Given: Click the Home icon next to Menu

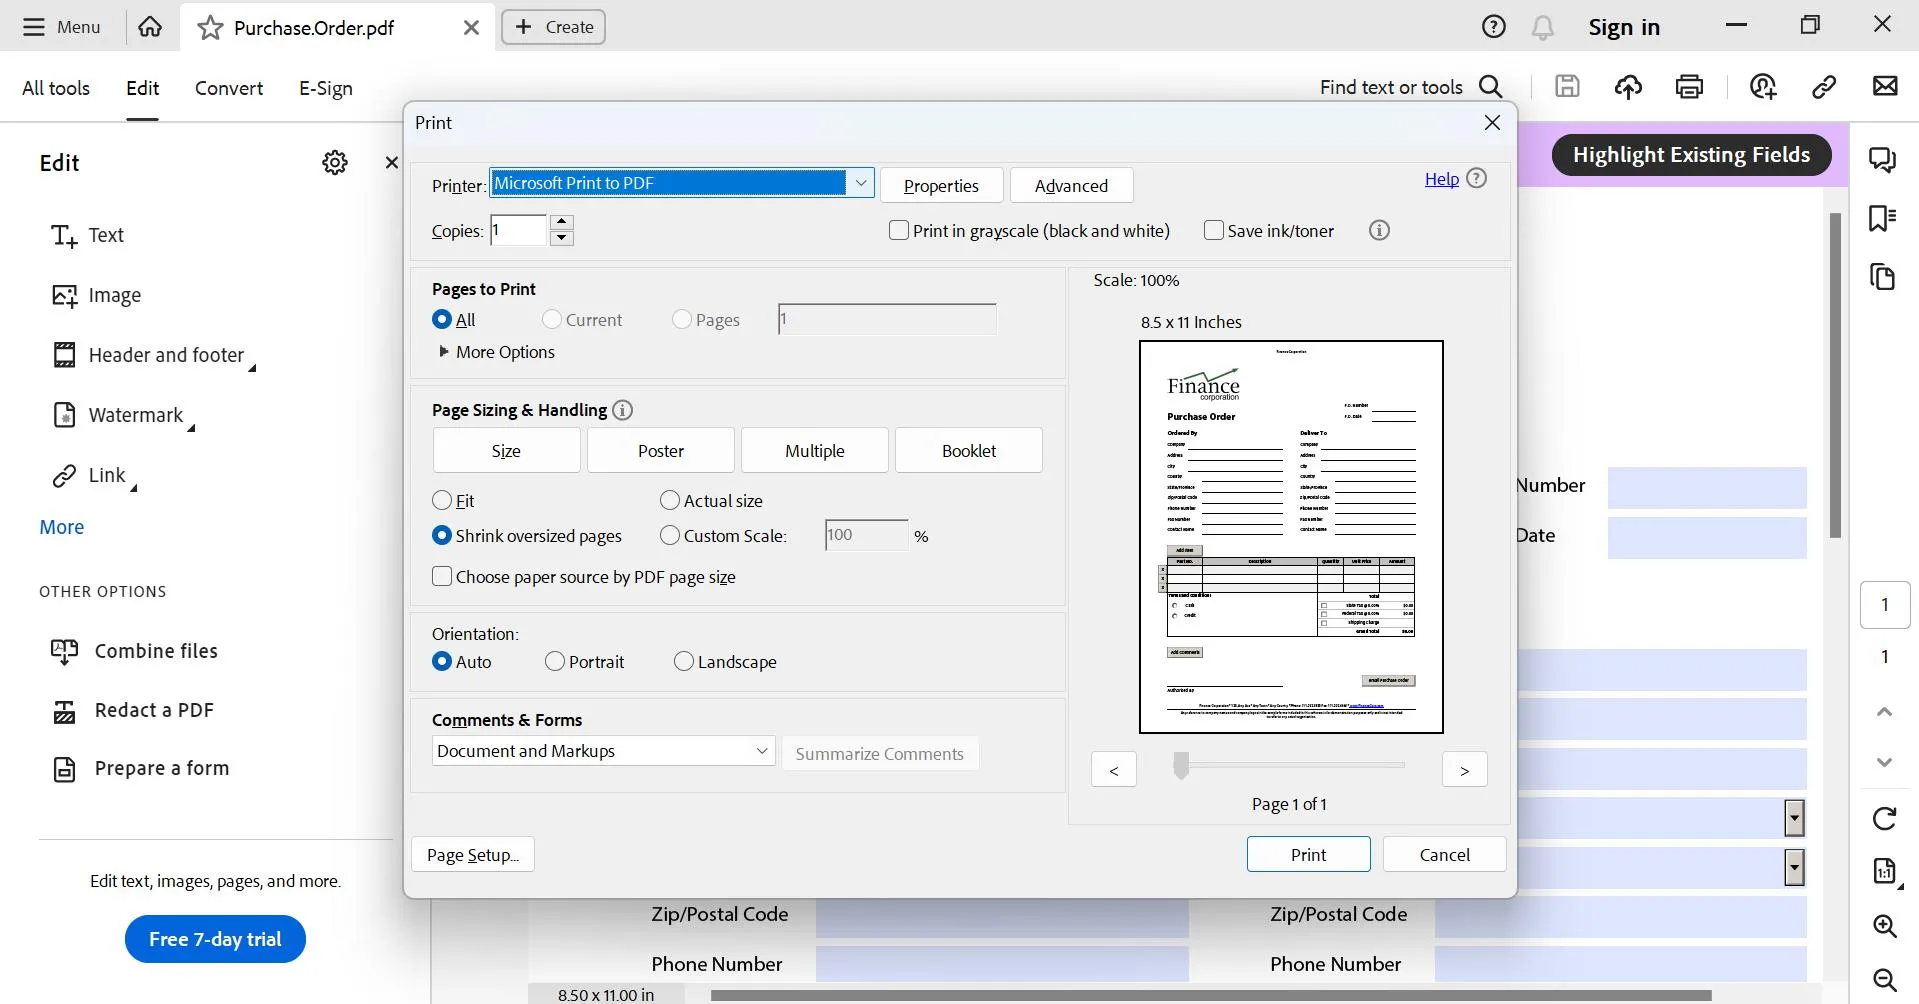Looking at the screenshot, I should point(149,27).
